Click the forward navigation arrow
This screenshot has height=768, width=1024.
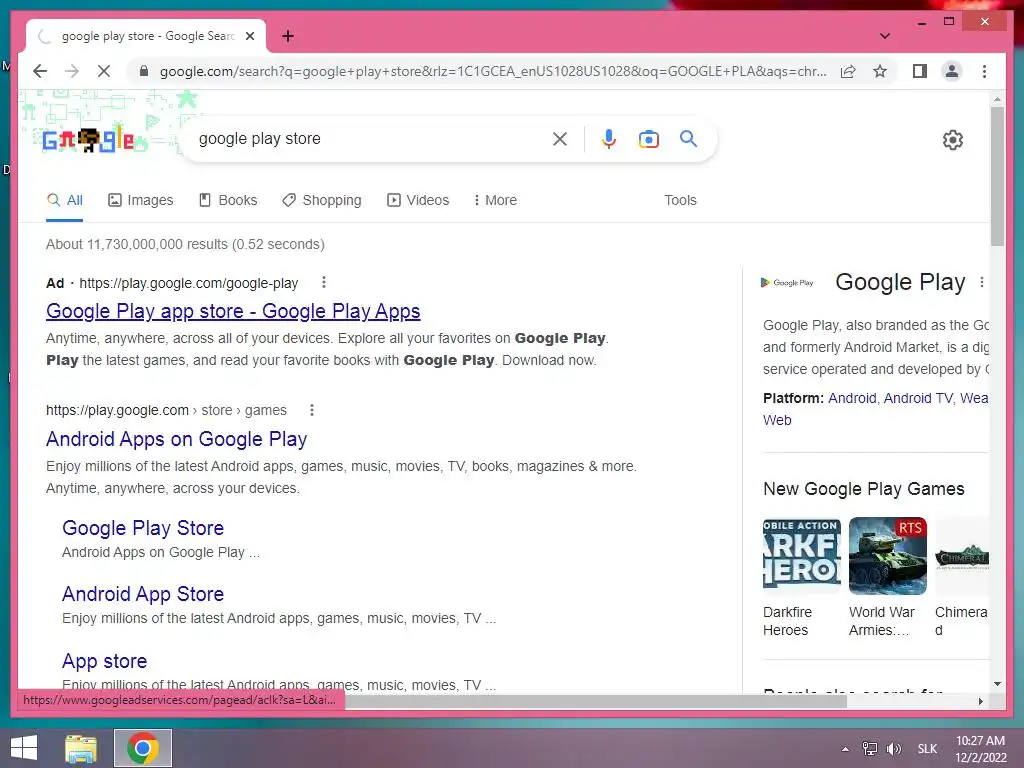click(72, 71)
